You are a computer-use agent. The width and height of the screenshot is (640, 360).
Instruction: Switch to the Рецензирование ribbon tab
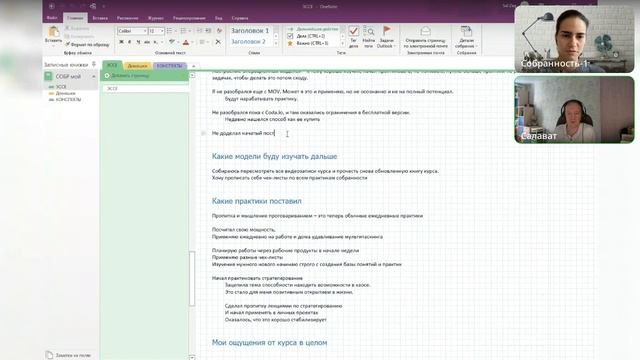pyautogui.click(x=189, y=18)
